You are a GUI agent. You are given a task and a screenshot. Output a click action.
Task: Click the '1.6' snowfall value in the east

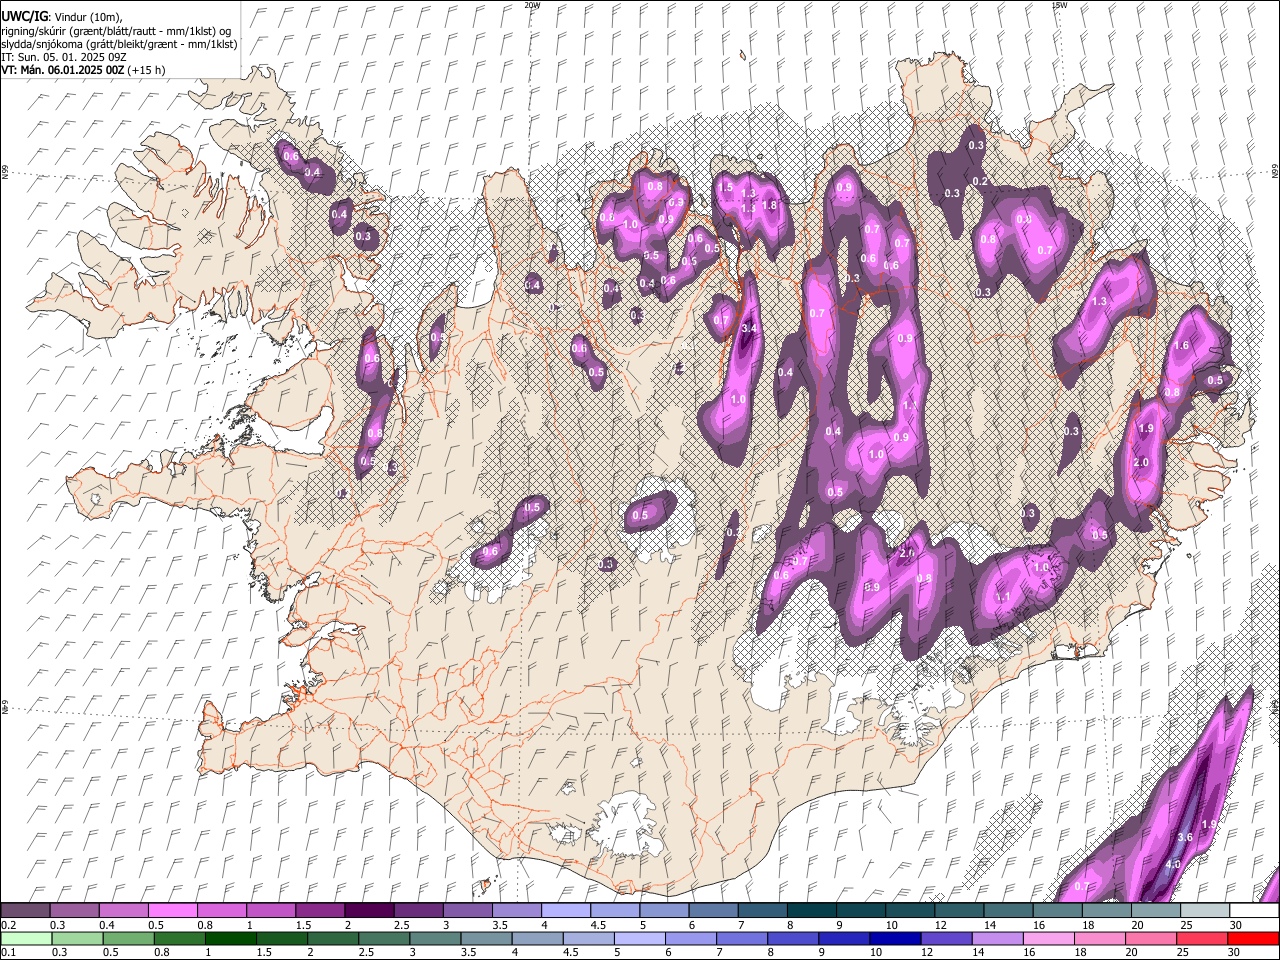click(x=1181, y=345)
